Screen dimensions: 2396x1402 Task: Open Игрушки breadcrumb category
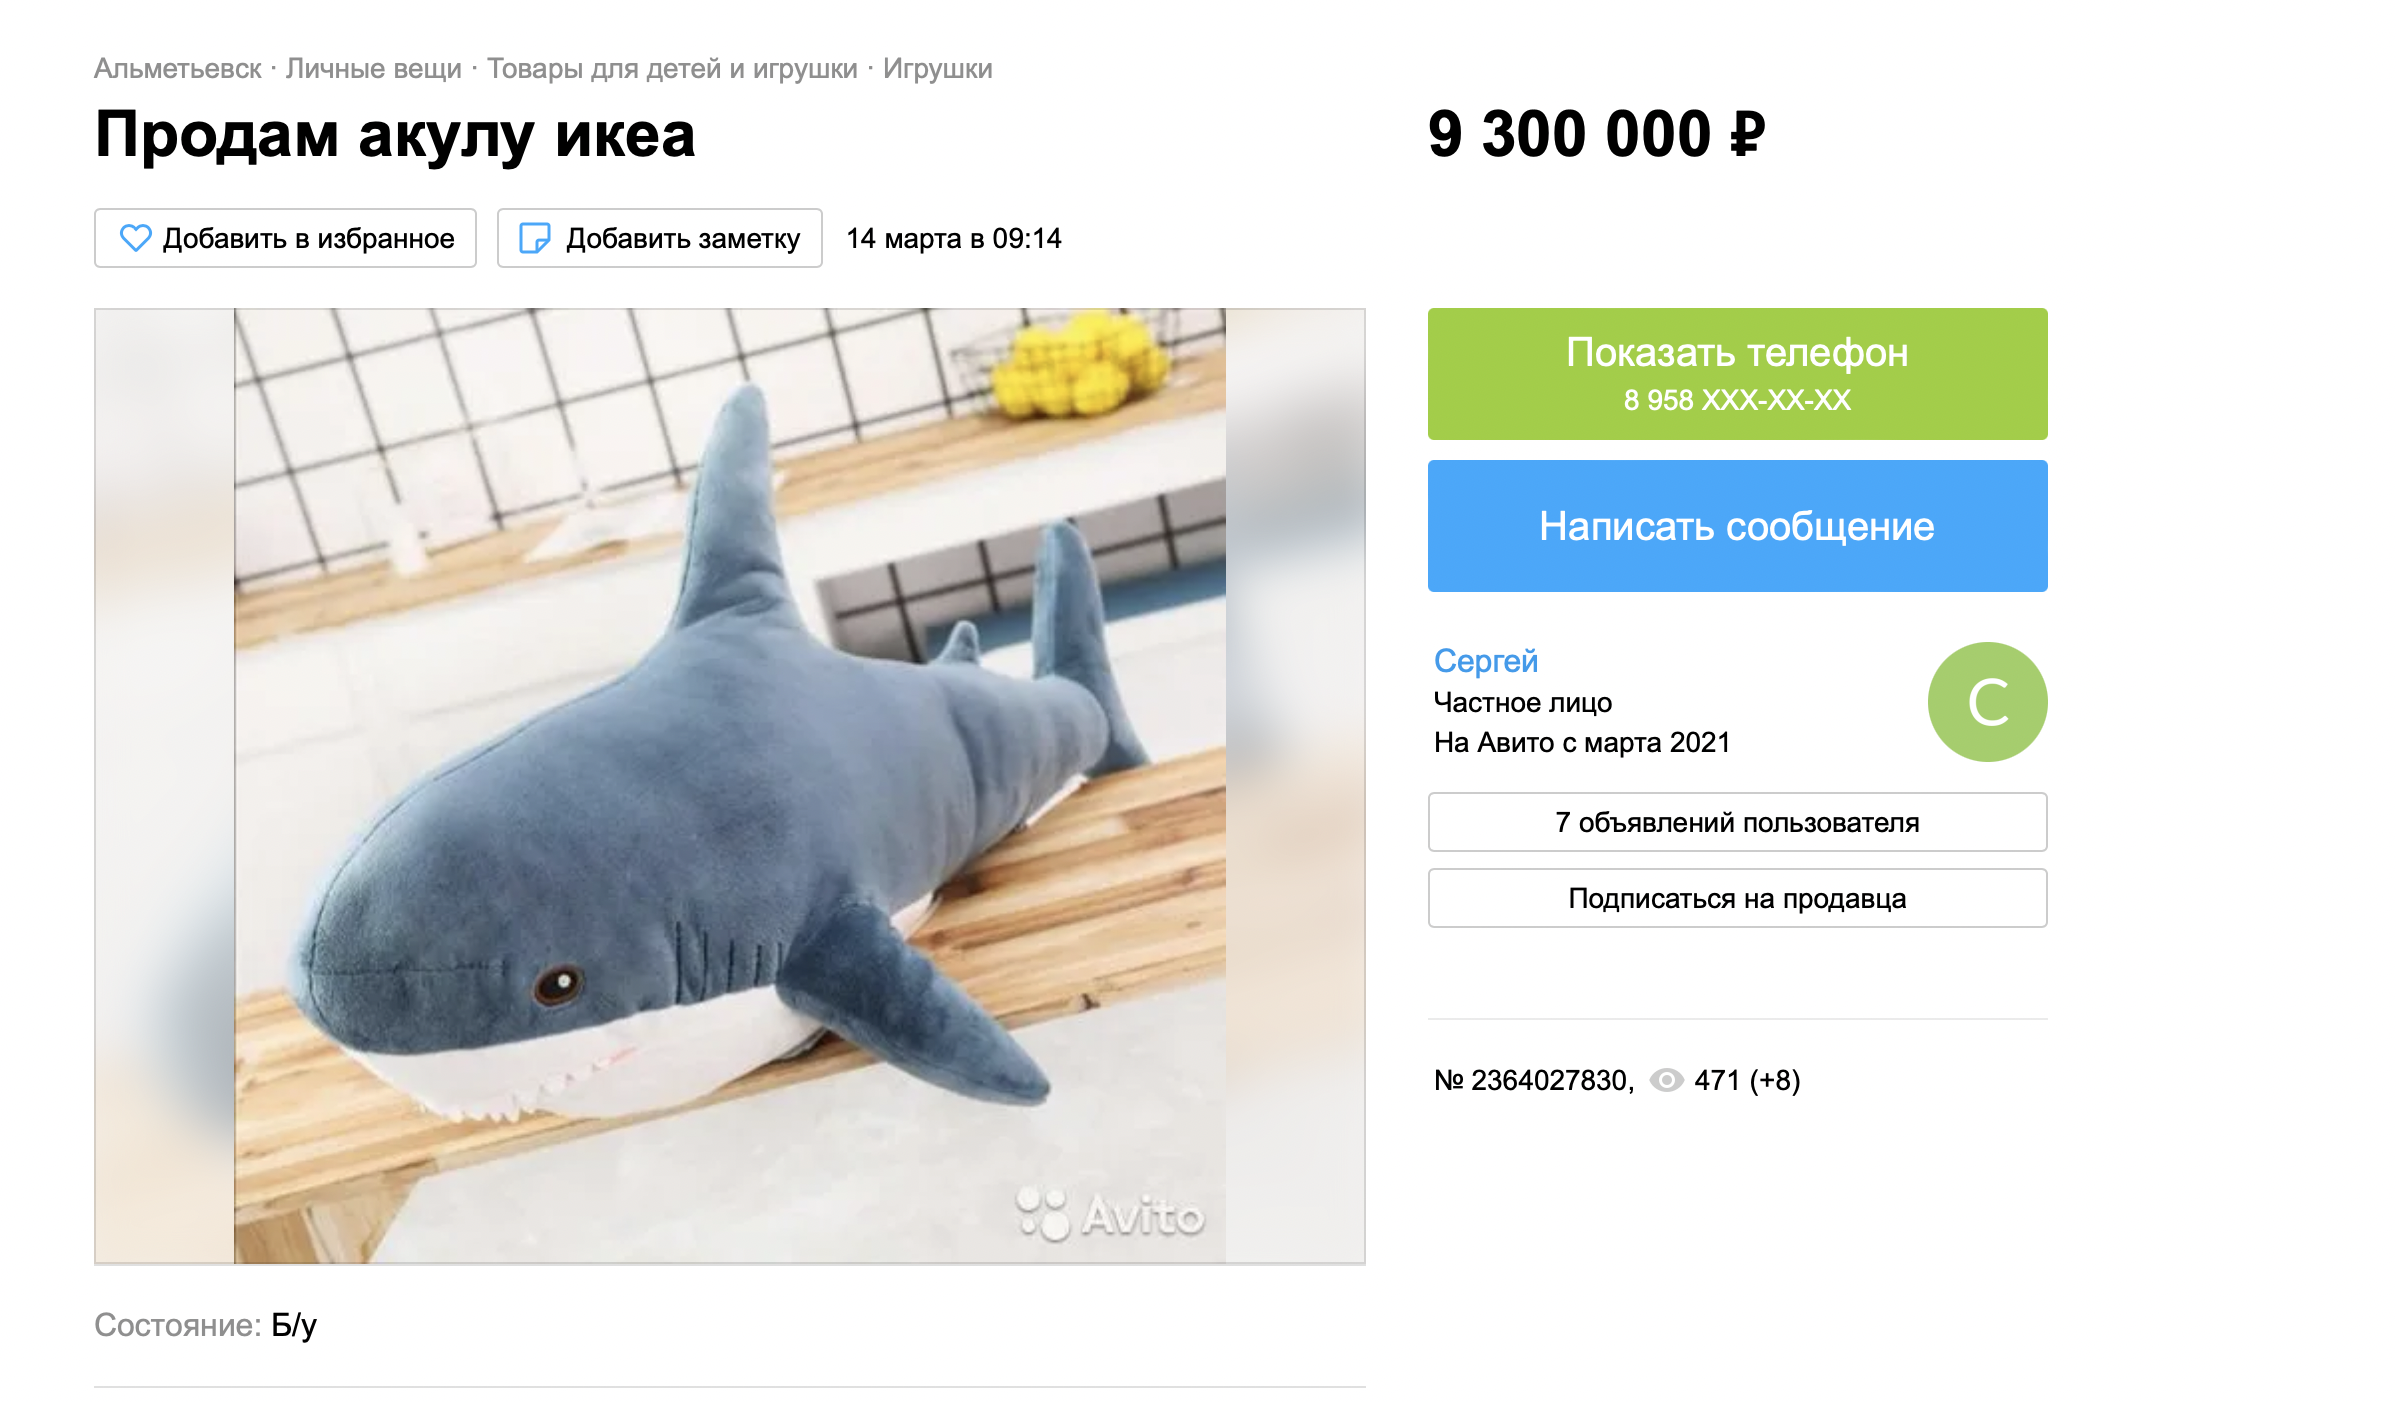click(938, 69)
